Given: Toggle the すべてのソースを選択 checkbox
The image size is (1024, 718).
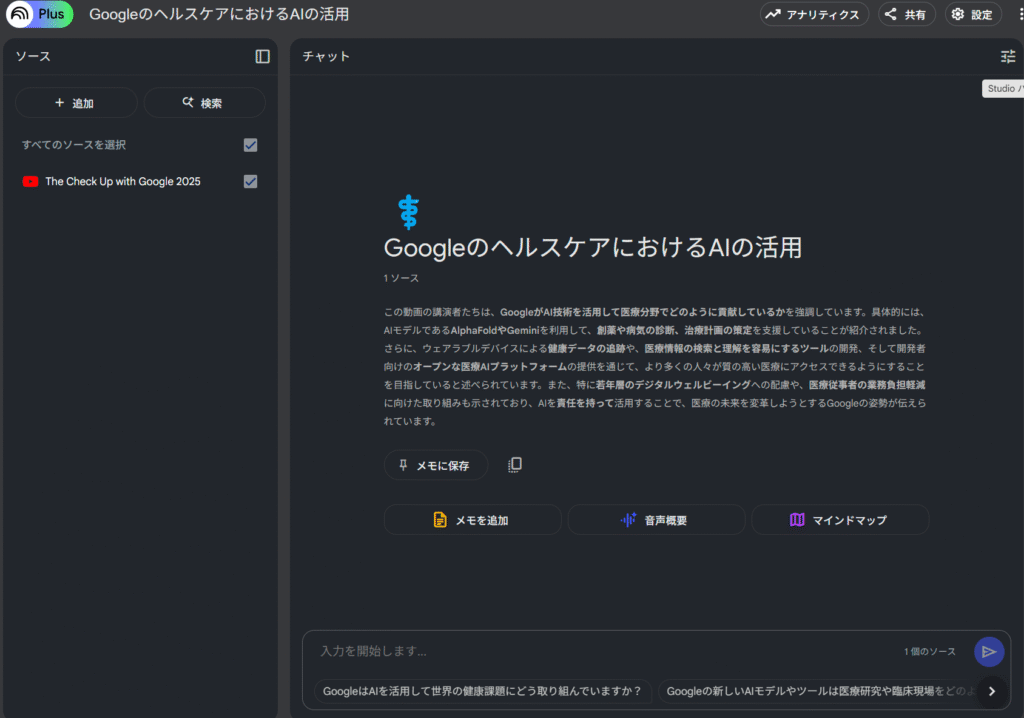Looking at the screenshot, I should (250, 145).
